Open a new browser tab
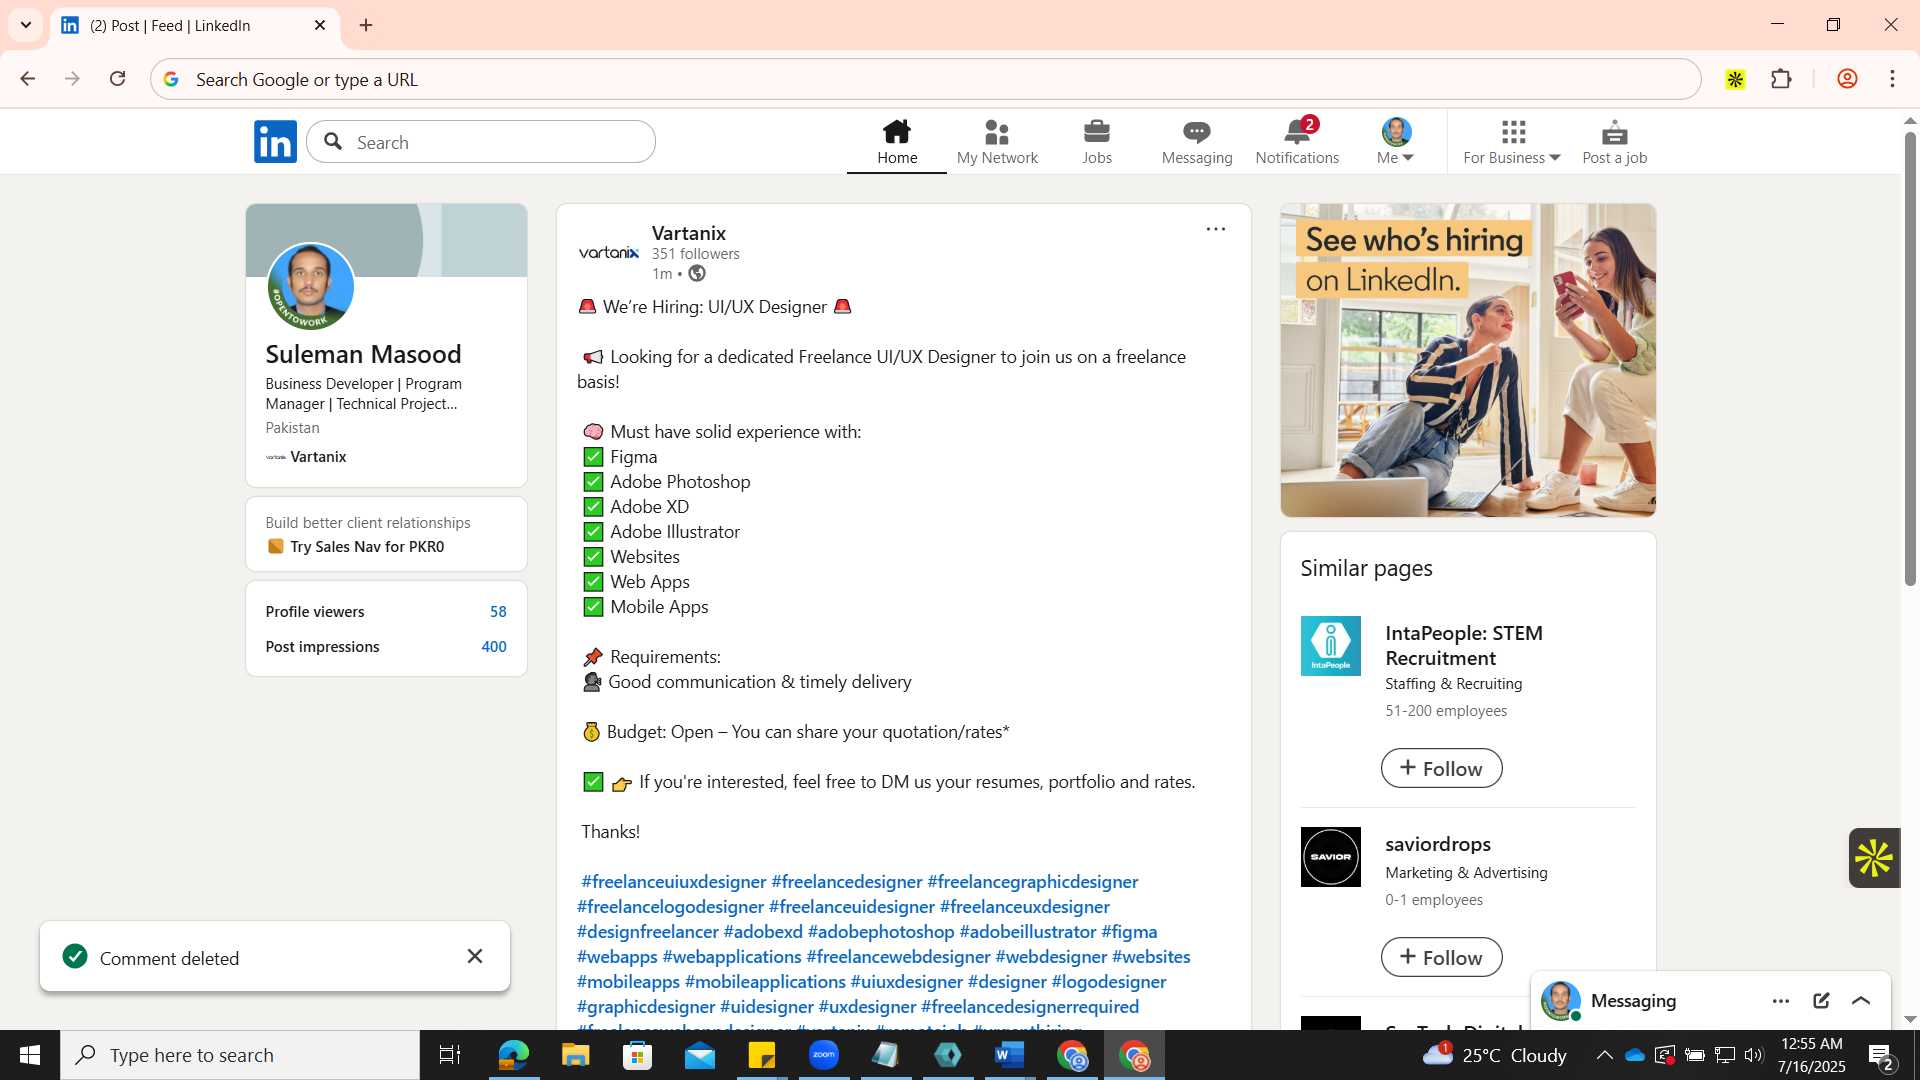 pyautogui.click(x=366, y=25)
